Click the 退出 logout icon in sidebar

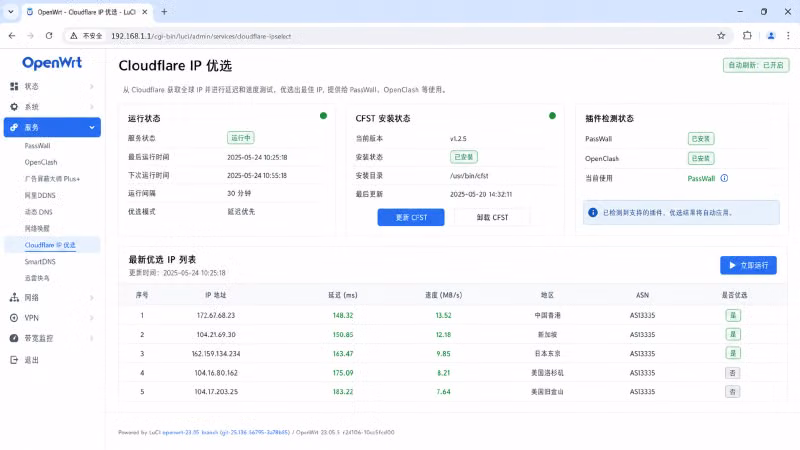coord(14,360)
